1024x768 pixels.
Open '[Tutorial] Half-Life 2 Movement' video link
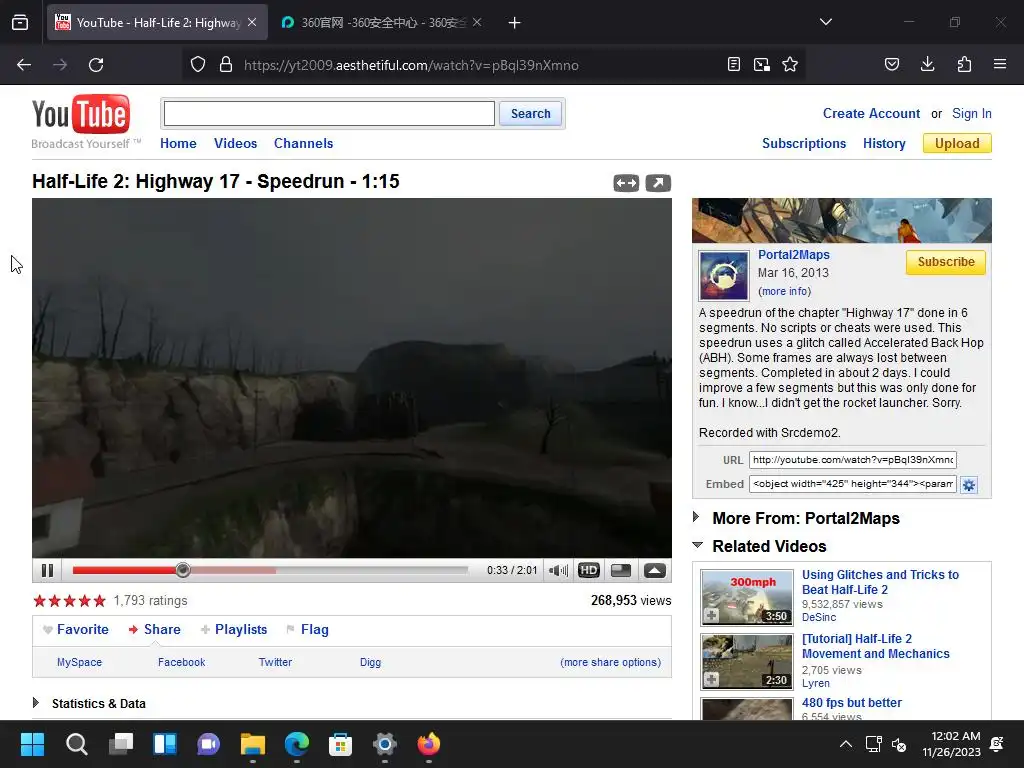pos(875,646)
